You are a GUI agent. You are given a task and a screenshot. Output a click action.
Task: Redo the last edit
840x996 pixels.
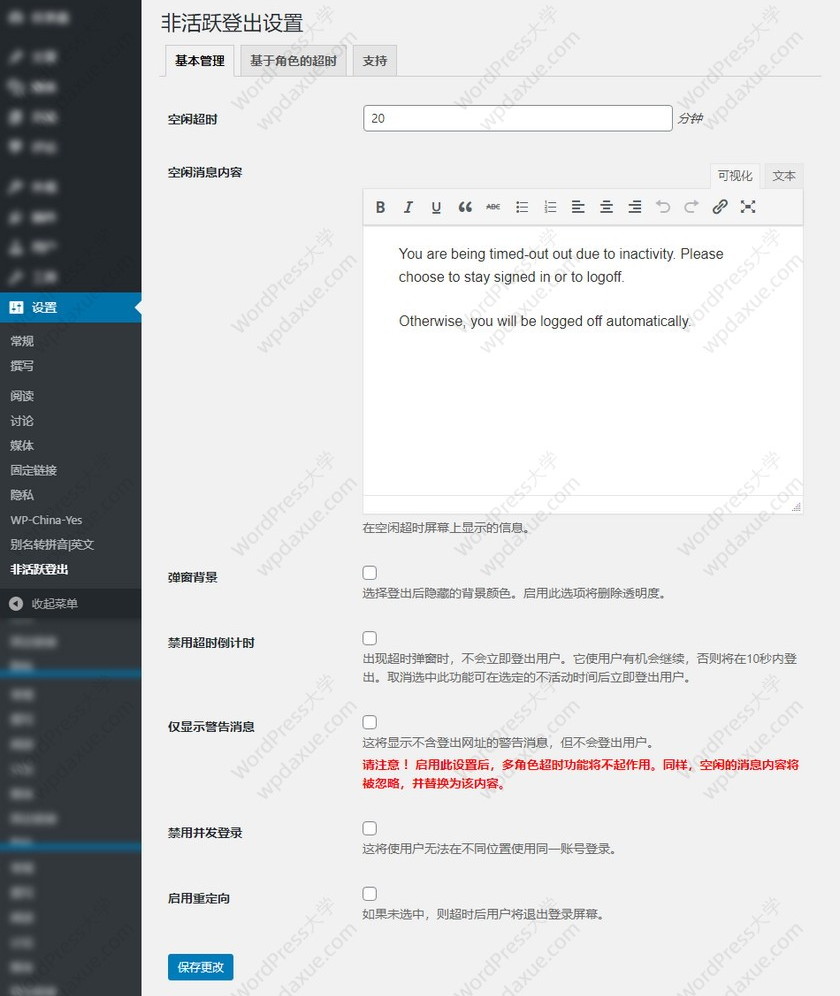691,207
